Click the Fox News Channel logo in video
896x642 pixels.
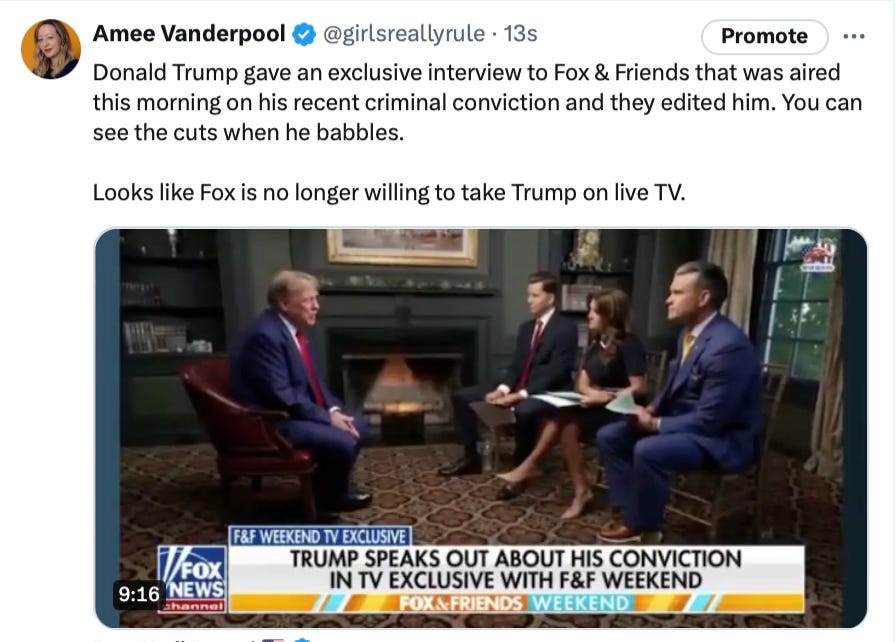[x=192, y=579]
